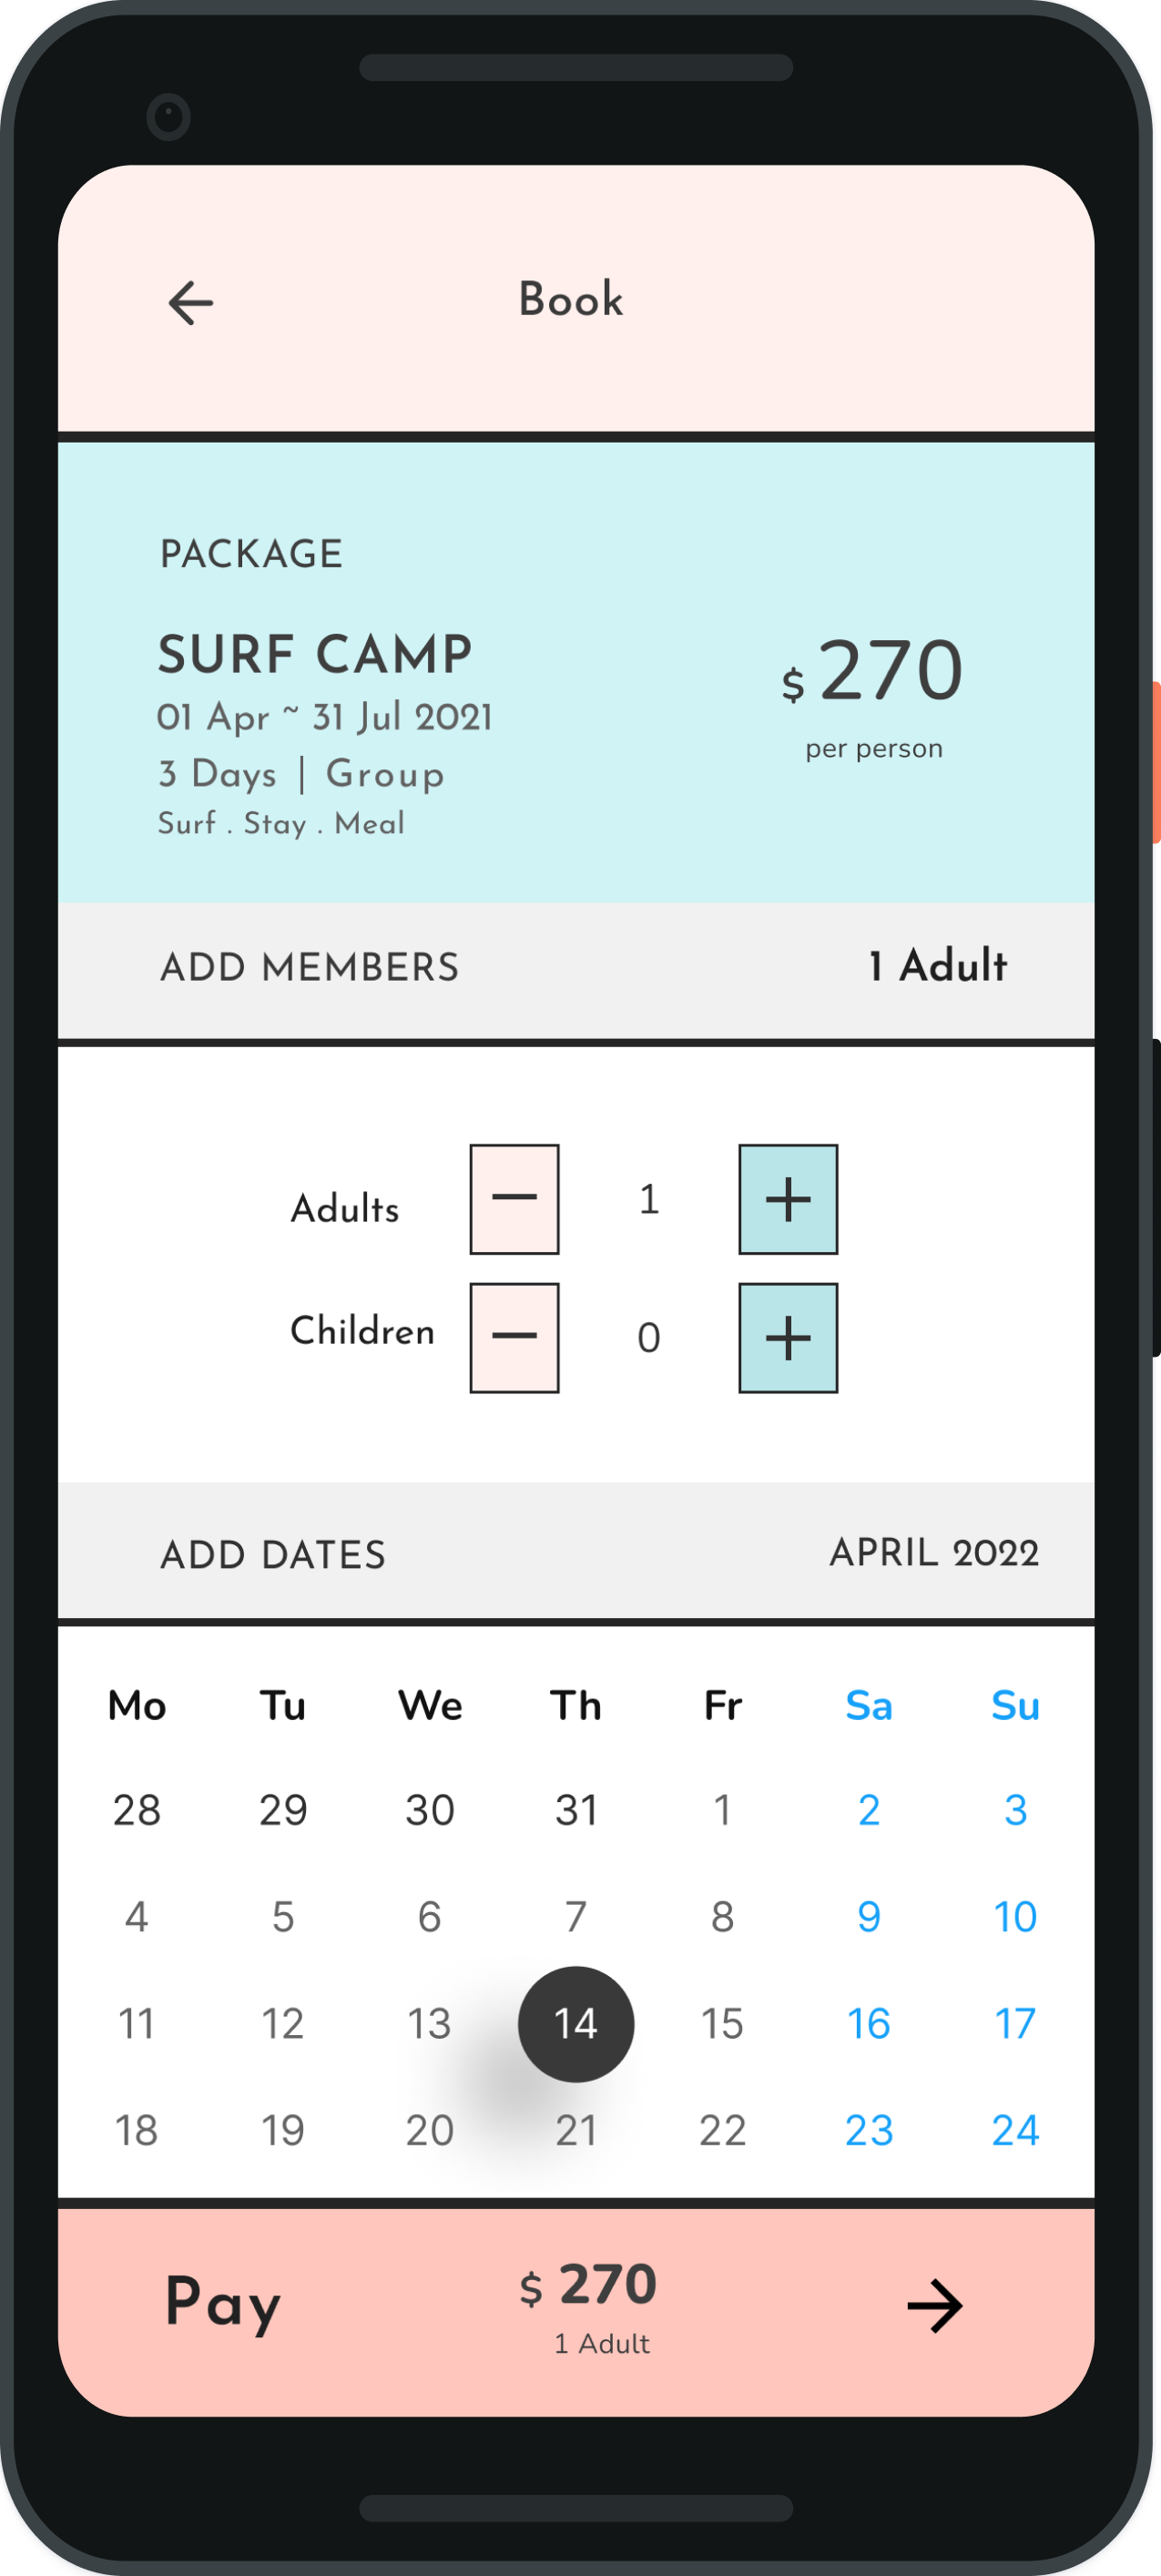Select Saturday 2 on the calendar

pos(868,1809)
